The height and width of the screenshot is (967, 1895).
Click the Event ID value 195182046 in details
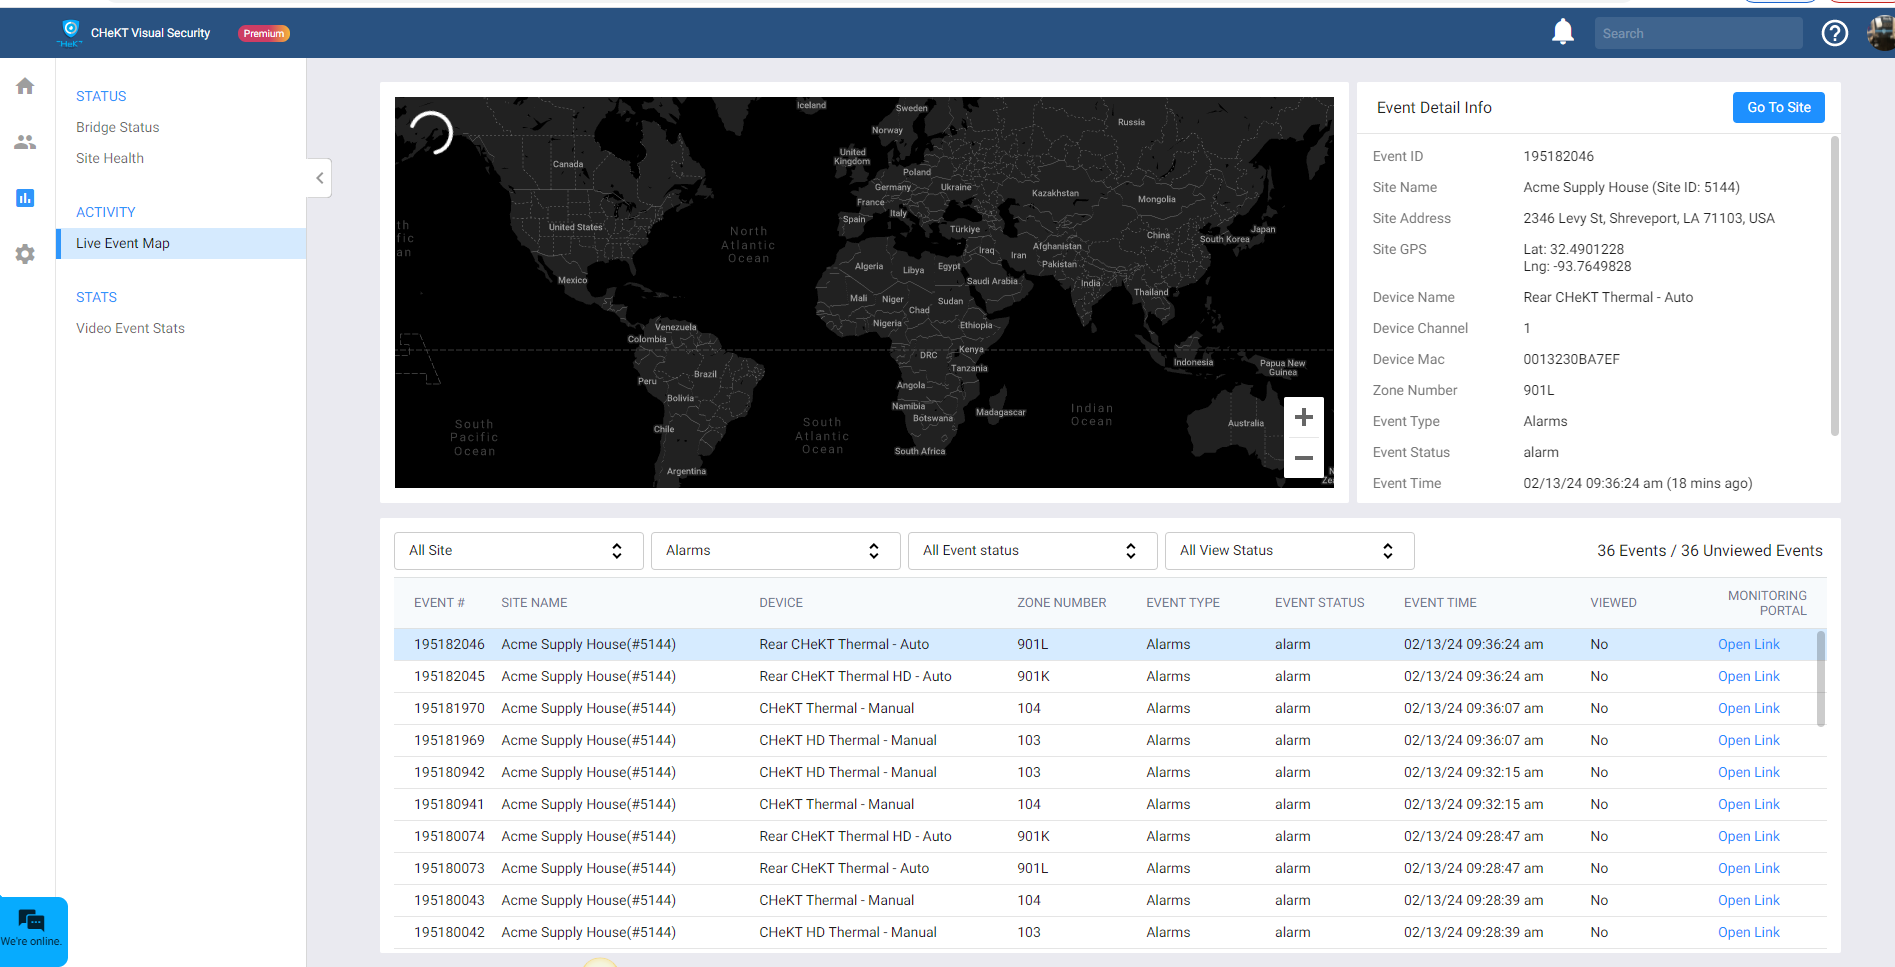pyautogui.click(x=1558, y=156)
